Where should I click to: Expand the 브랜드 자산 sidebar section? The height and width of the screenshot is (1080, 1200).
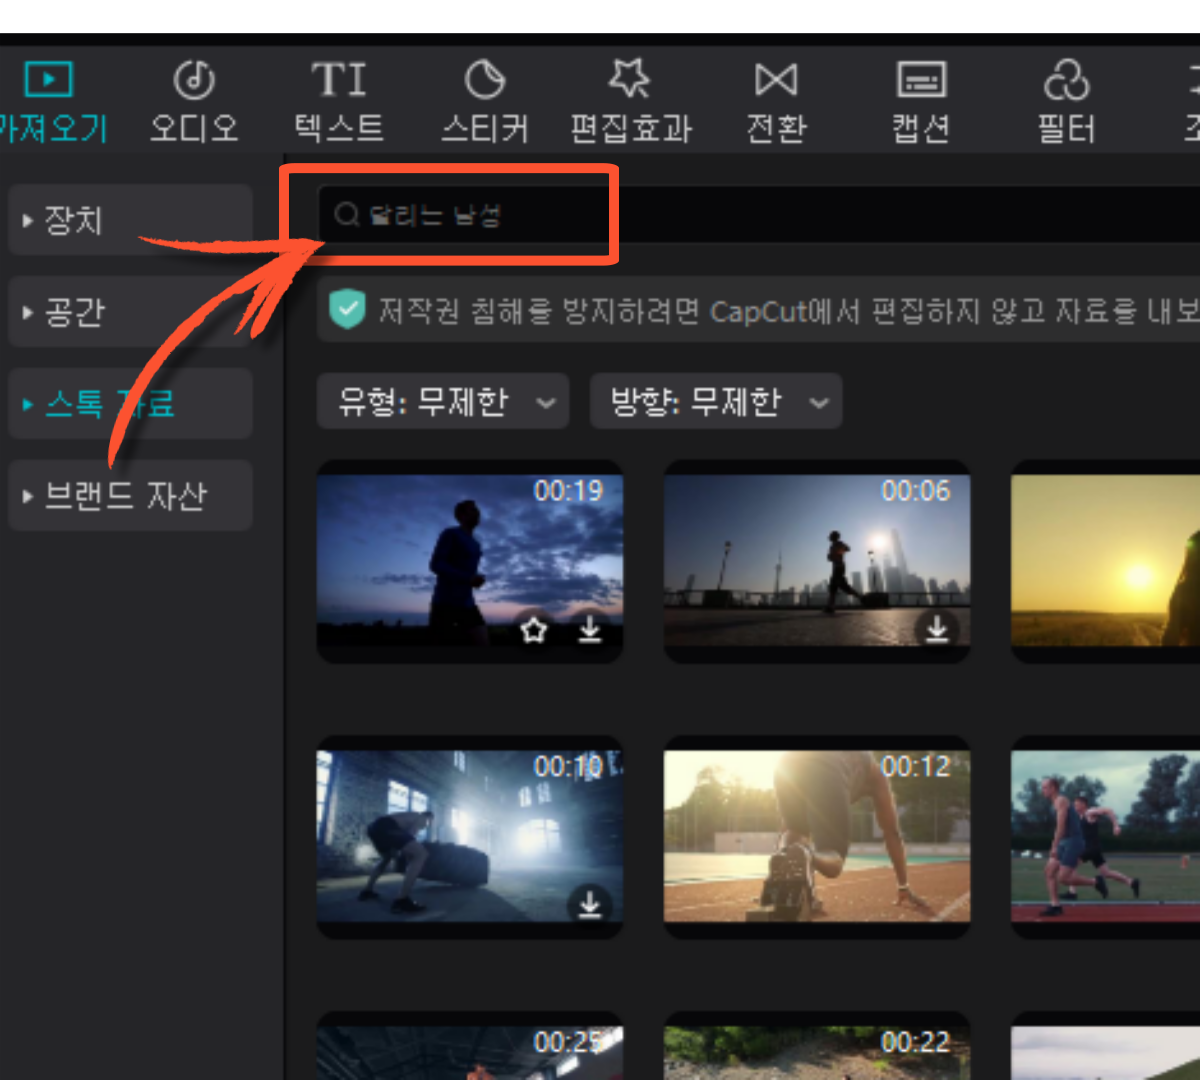[130, 495]
